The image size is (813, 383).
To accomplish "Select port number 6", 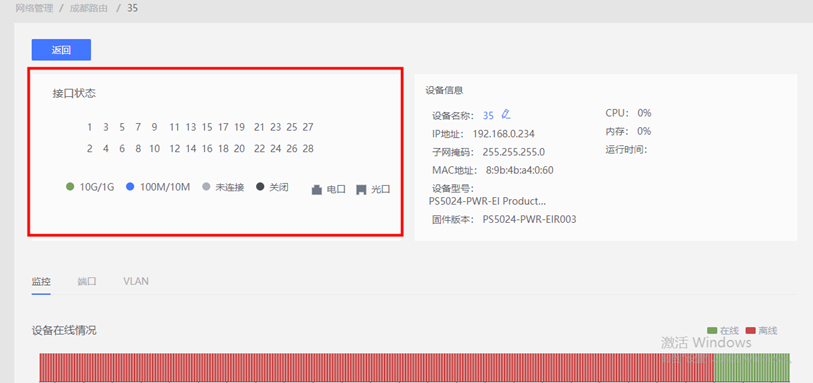I will pos(122,149).
